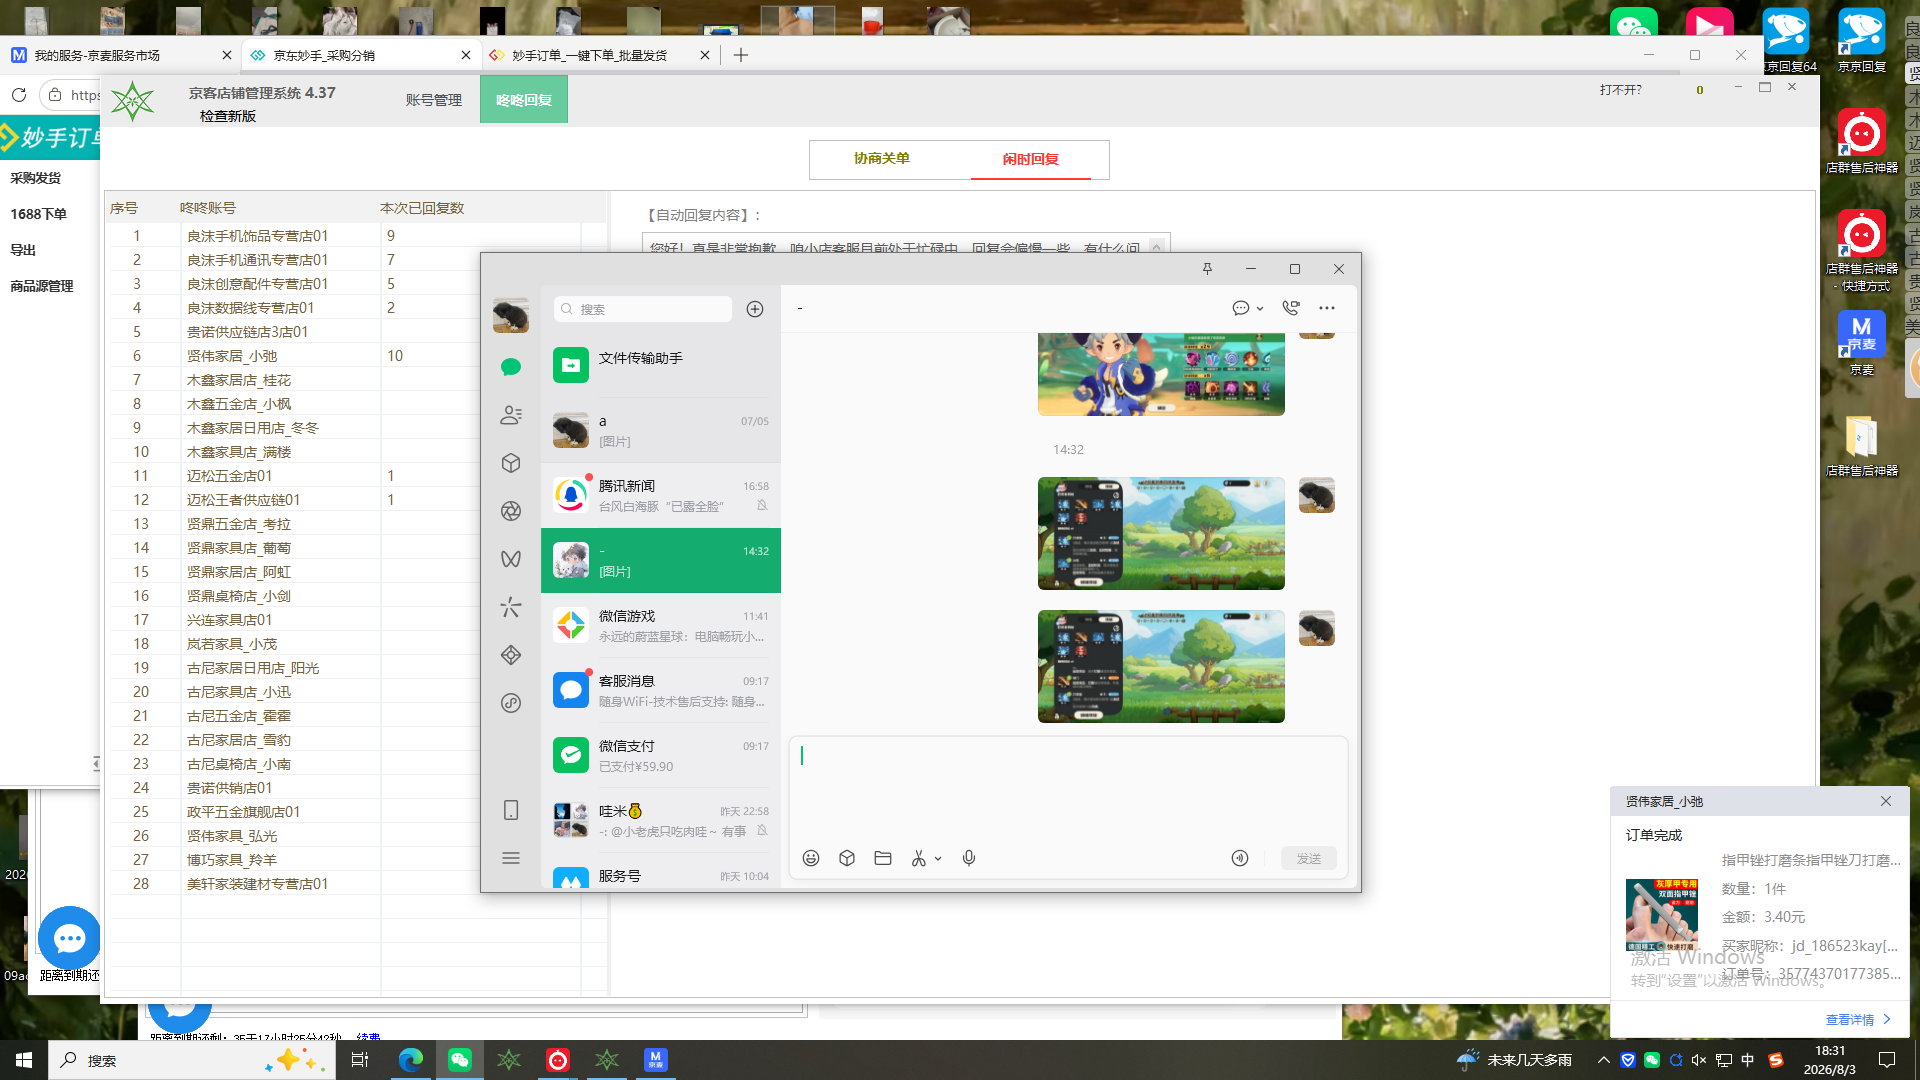
Task: Start a voice call in chat header
Action: 1291,308
